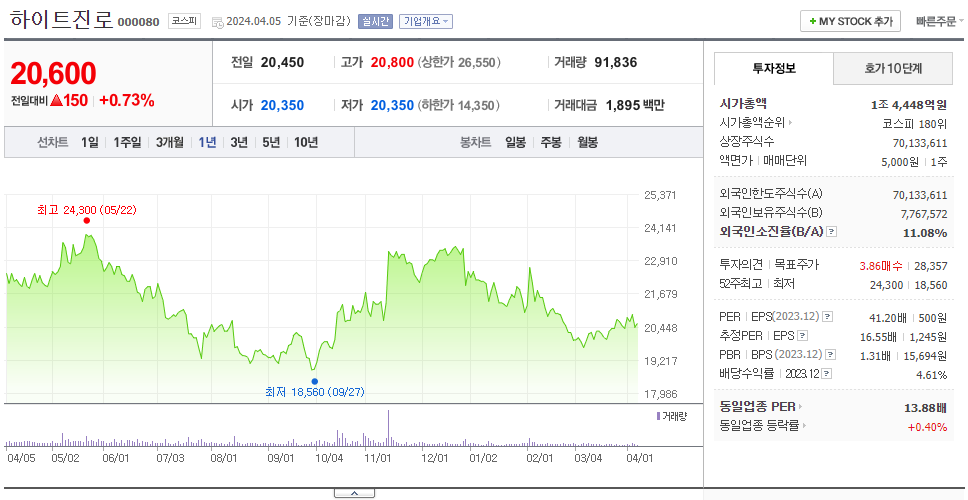The image size is (968, 500).
Task: Expand the 빠른주문 dropdown
Action: [x=940, y=21]
